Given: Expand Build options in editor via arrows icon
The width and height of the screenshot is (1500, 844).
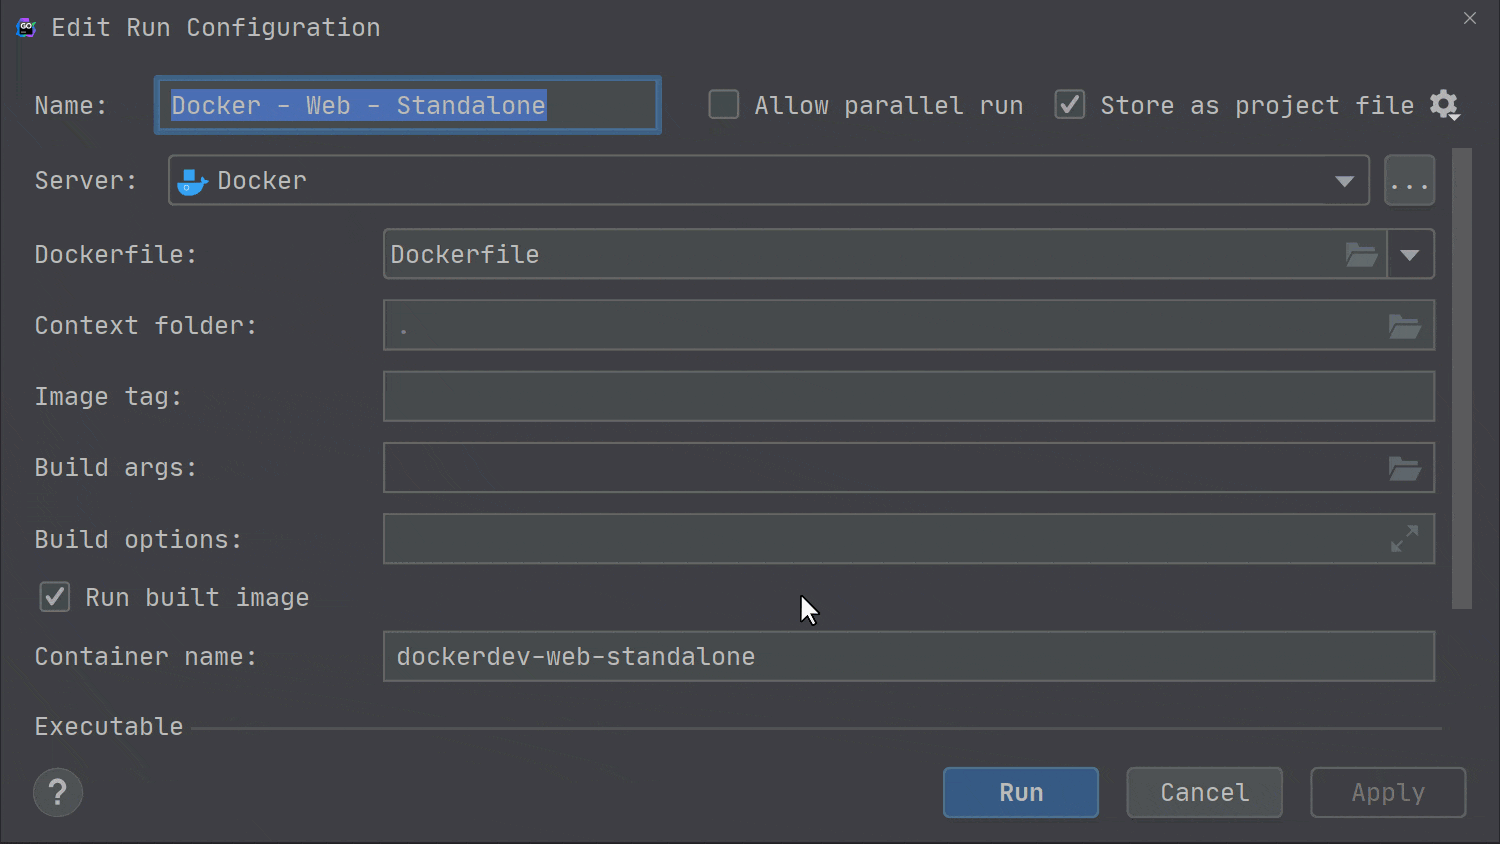Looking at the screenshot, I should (x=1405, y=538).
